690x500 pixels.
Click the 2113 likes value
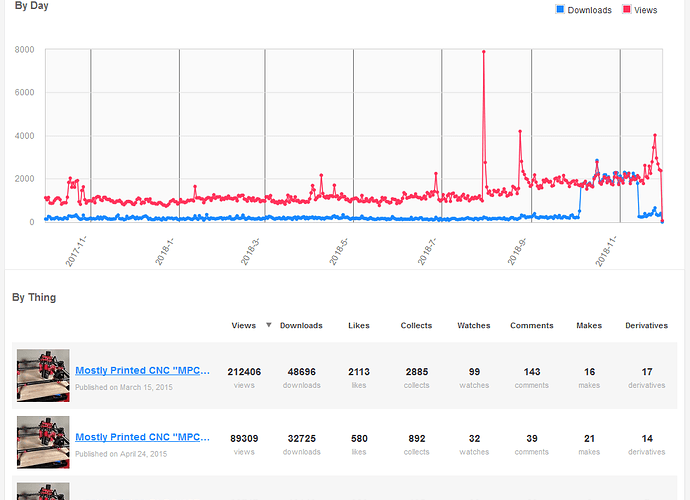click(359, 372)
